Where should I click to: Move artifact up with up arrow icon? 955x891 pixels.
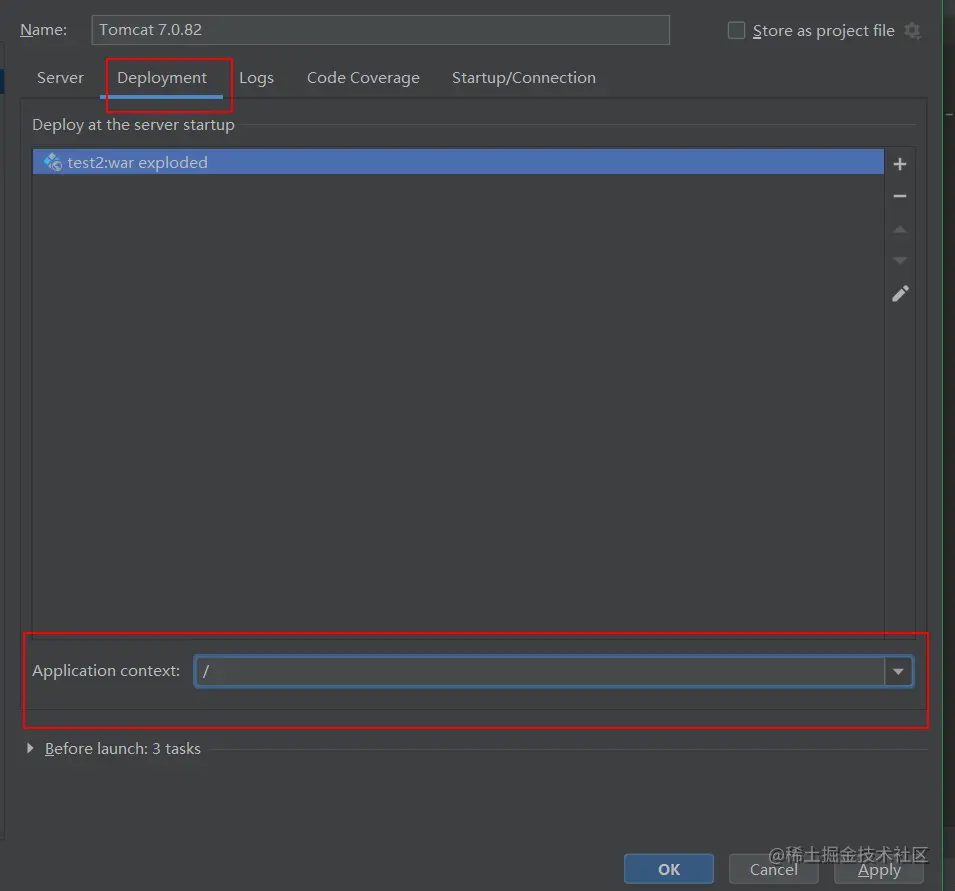900,230
